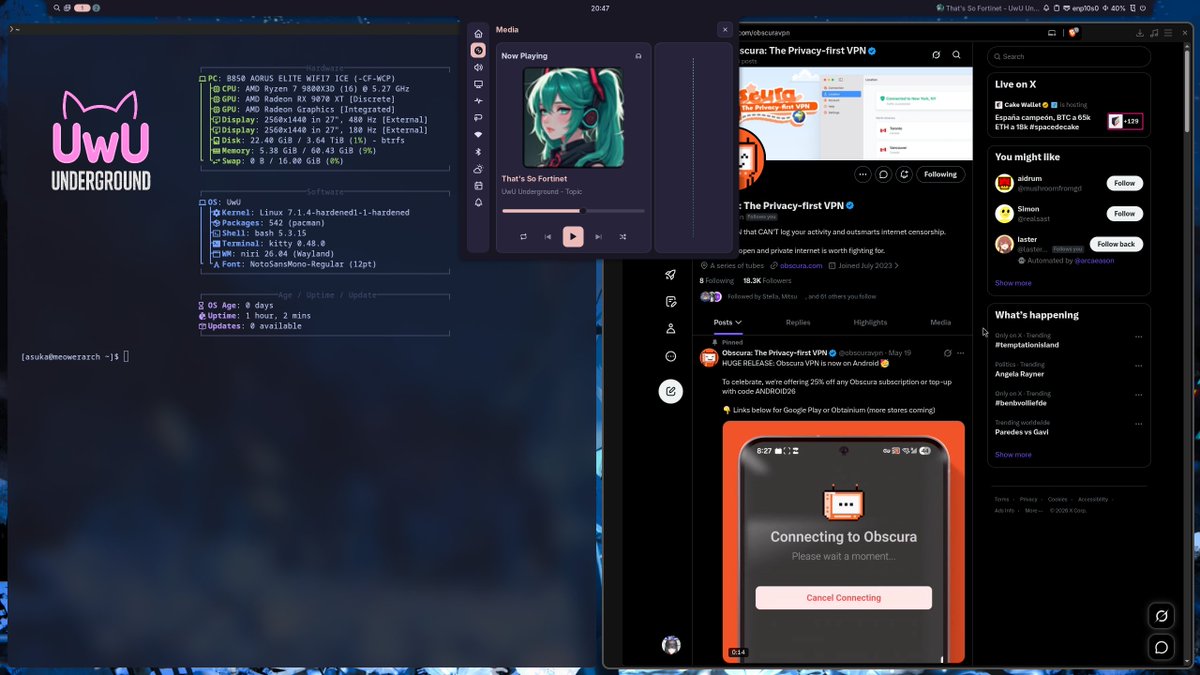Open the home section in the Media panel sidebar

pos(478,33)
